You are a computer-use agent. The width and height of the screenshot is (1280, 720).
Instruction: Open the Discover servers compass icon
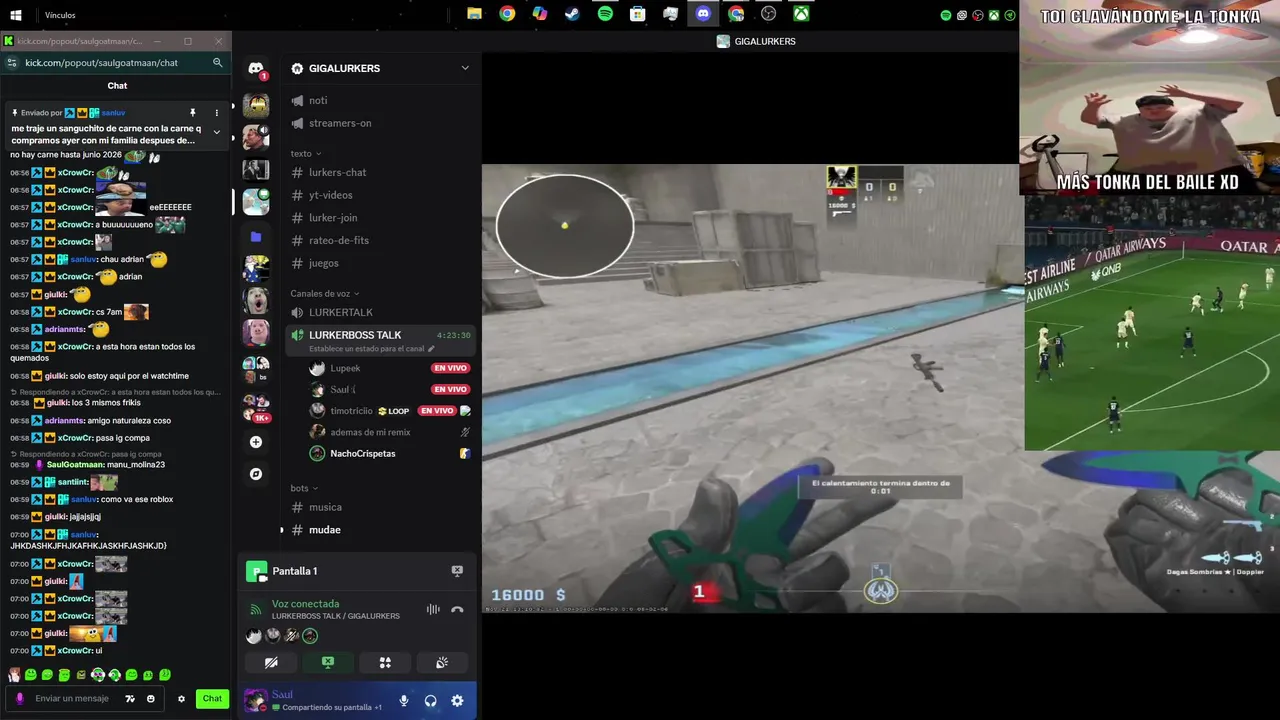point(256,474)
